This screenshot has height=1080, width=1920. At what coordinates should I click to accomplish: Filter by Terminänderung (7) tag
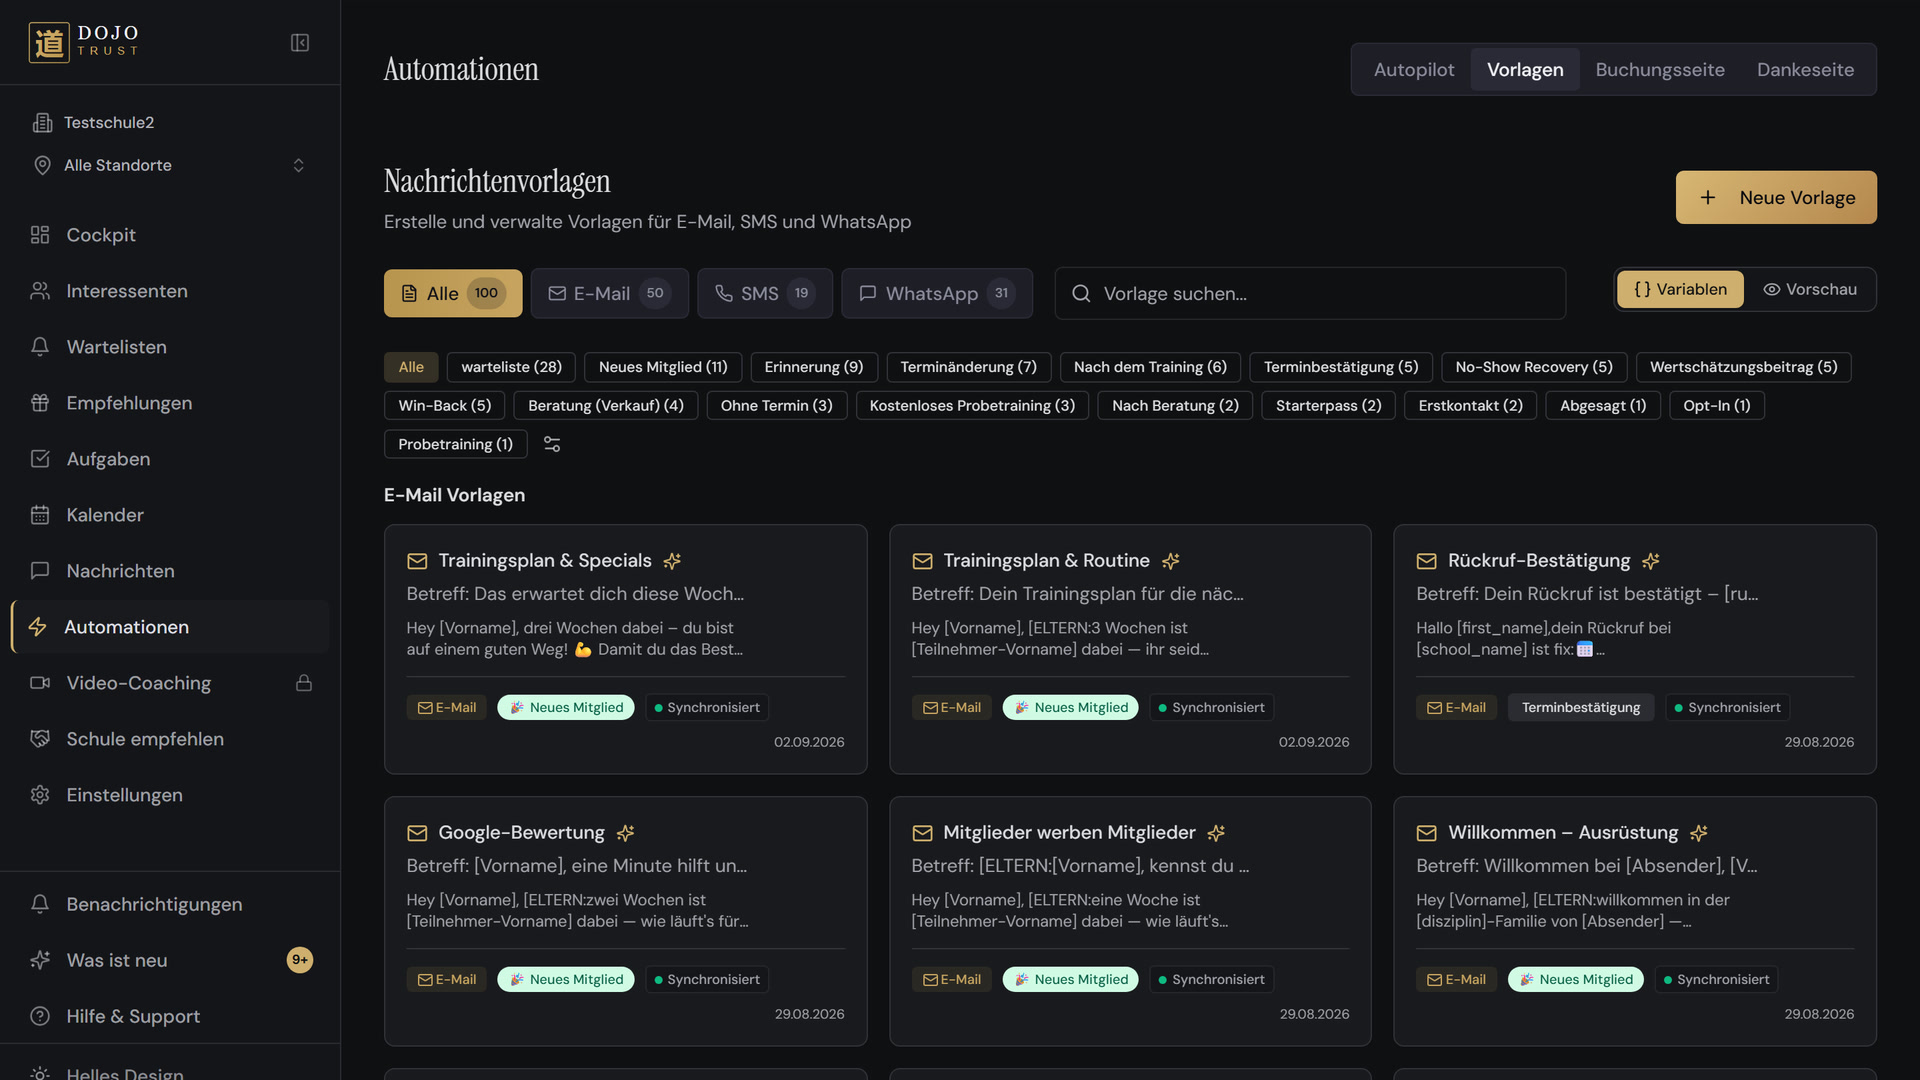point(968,367)
